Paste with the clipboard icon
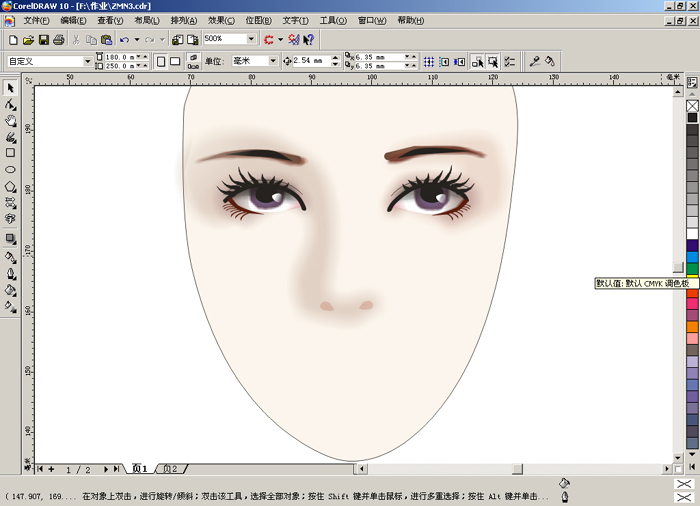700x506 pixels. tap(106, 40)
